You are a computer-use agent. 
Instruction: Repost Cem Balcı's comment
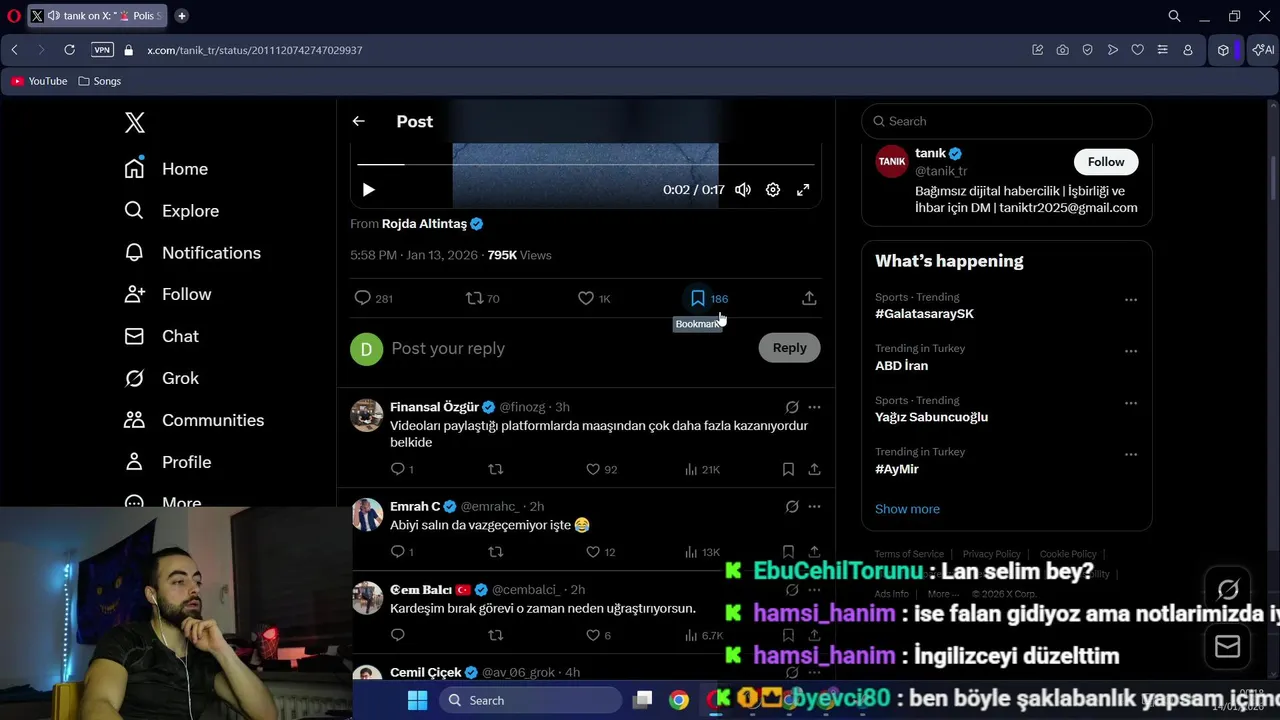pyautogui.click(x=495, y=635)
